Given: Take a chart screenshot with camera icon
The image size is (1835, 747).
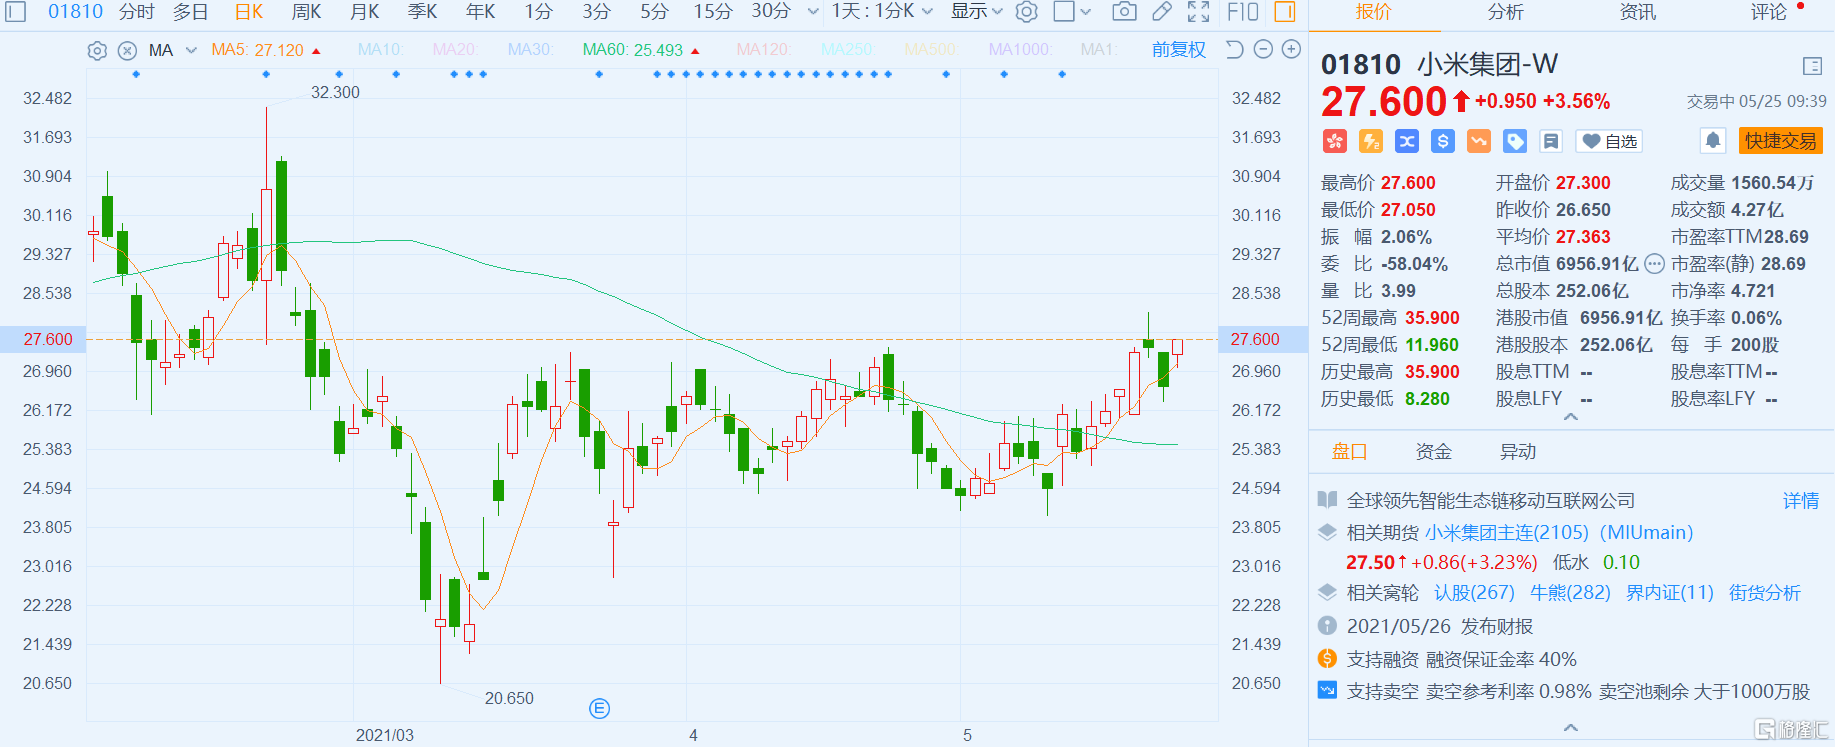Looking at the screenshot, I should (1124, 12).
